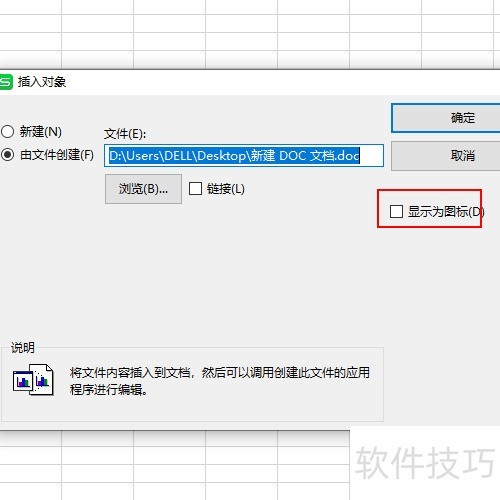
Task: Click an empty spreadsheet cell below the dialog
Action: 169,455
